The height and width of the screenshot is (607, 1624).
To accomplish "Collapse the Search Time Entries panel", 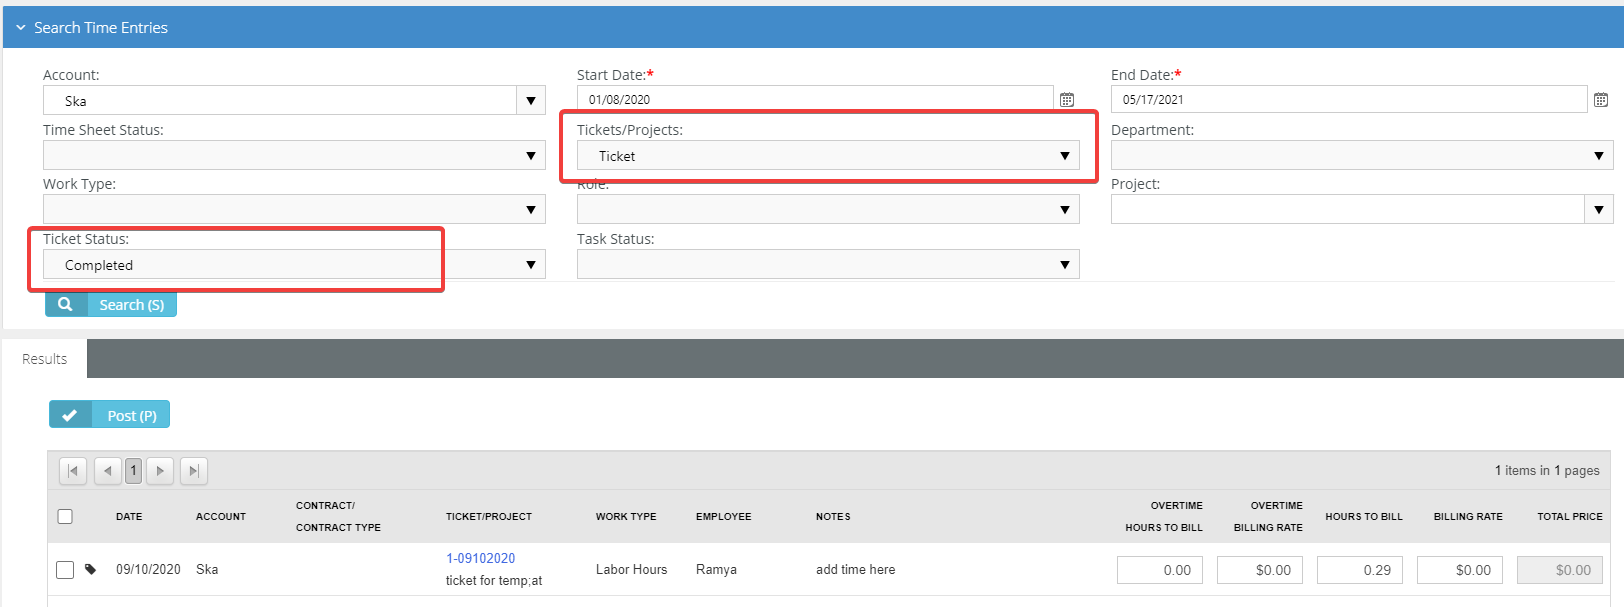I will (21, 28).
